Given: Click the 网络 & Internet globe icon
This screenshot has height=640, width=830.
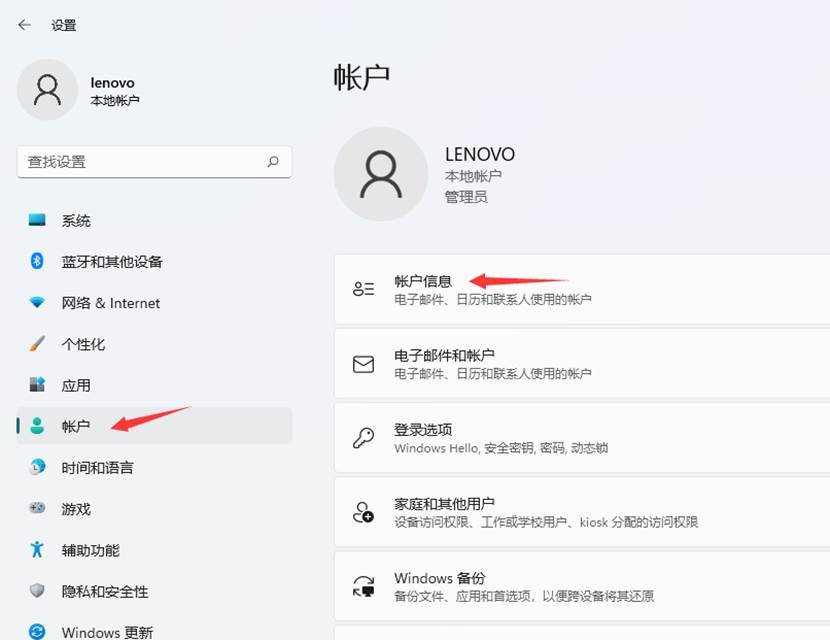Looking at the screenshot, I should click(x=36, y=302).
